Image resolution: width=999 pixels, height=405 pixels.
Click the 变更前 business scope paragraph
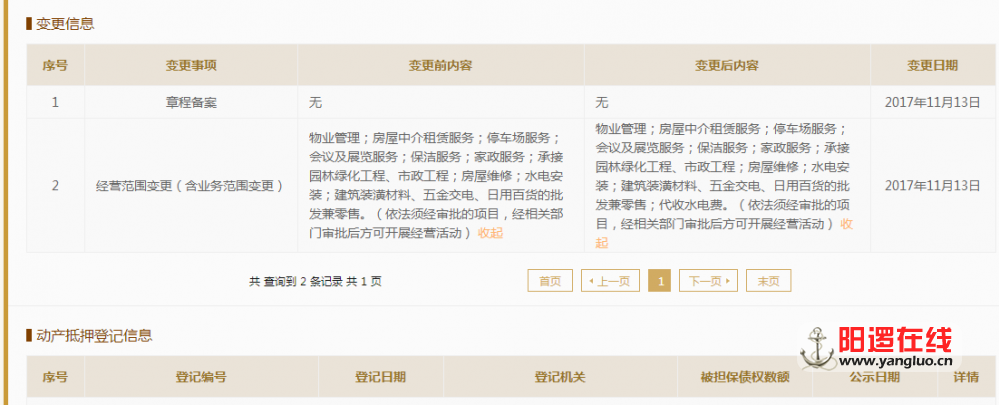coord(436,186)
